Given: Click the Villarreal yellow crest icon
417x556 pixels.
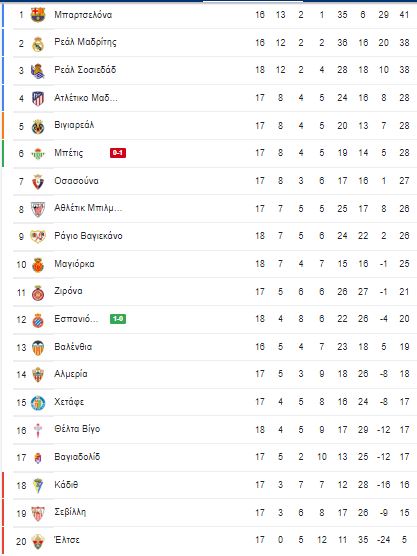Looking at the screenshot, I should point(38,127).
